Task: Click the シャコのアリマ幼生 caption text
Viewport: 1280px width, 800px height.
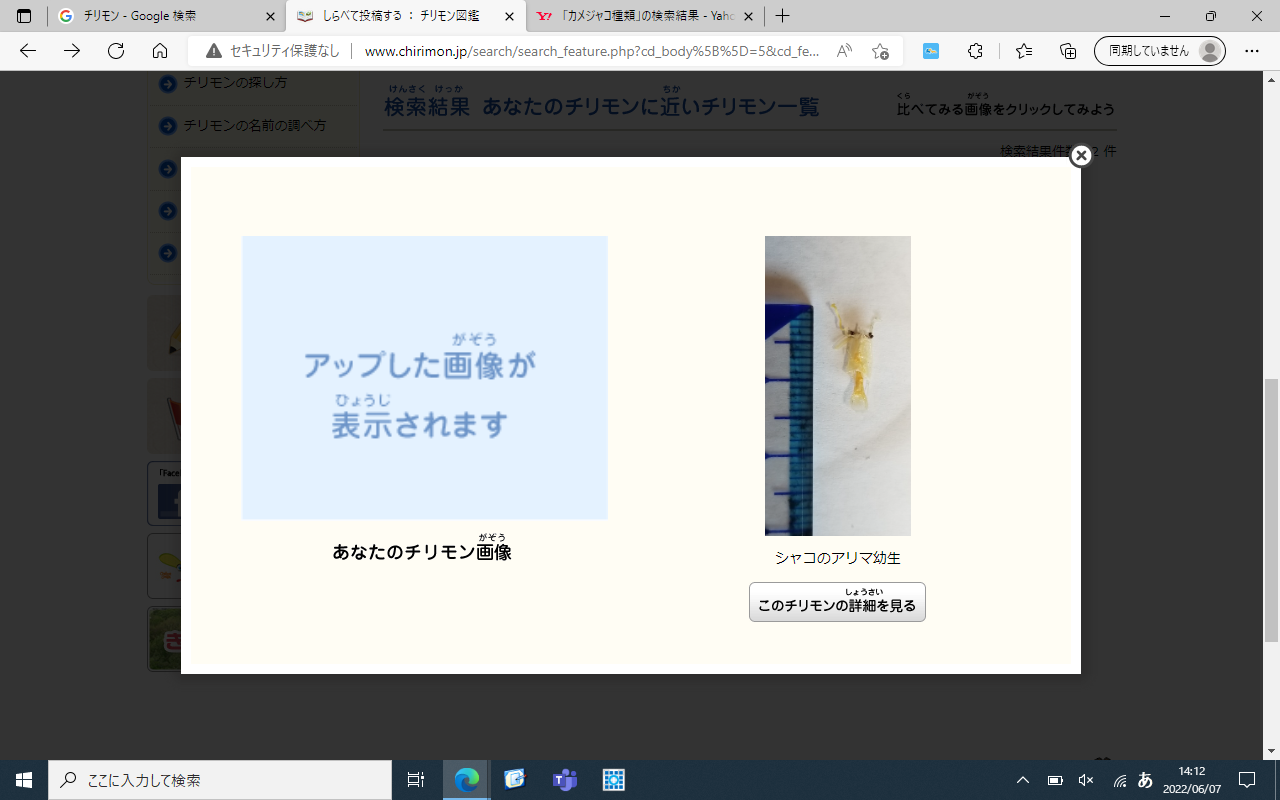Action: coord(838,558)
